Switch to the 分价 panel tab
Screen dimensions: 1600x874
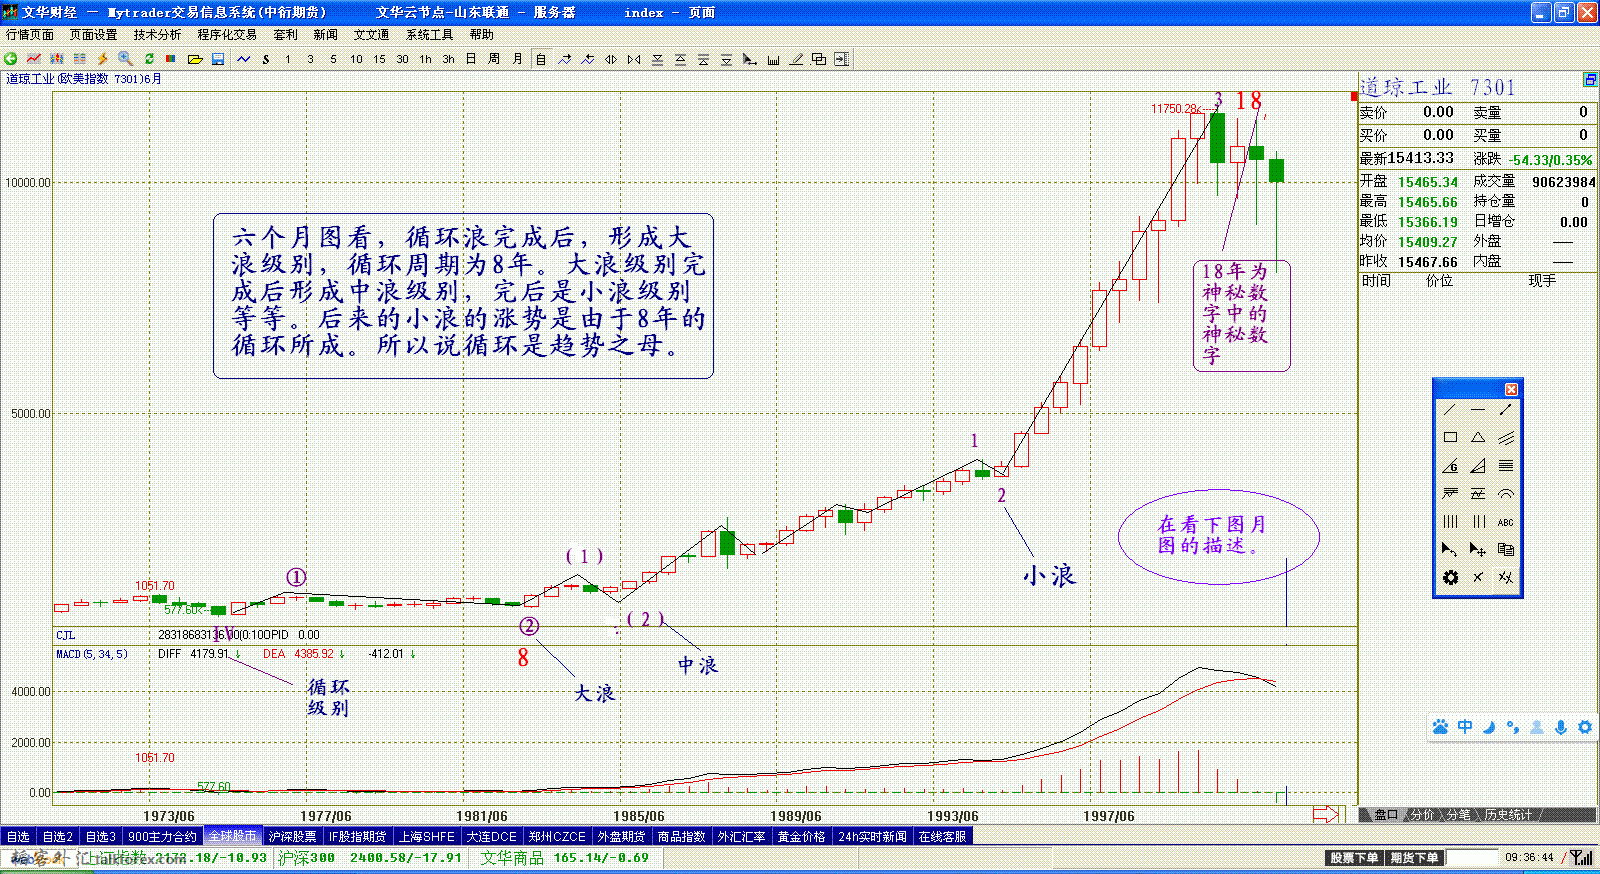pyautogui.click(x=1422, y=815)
